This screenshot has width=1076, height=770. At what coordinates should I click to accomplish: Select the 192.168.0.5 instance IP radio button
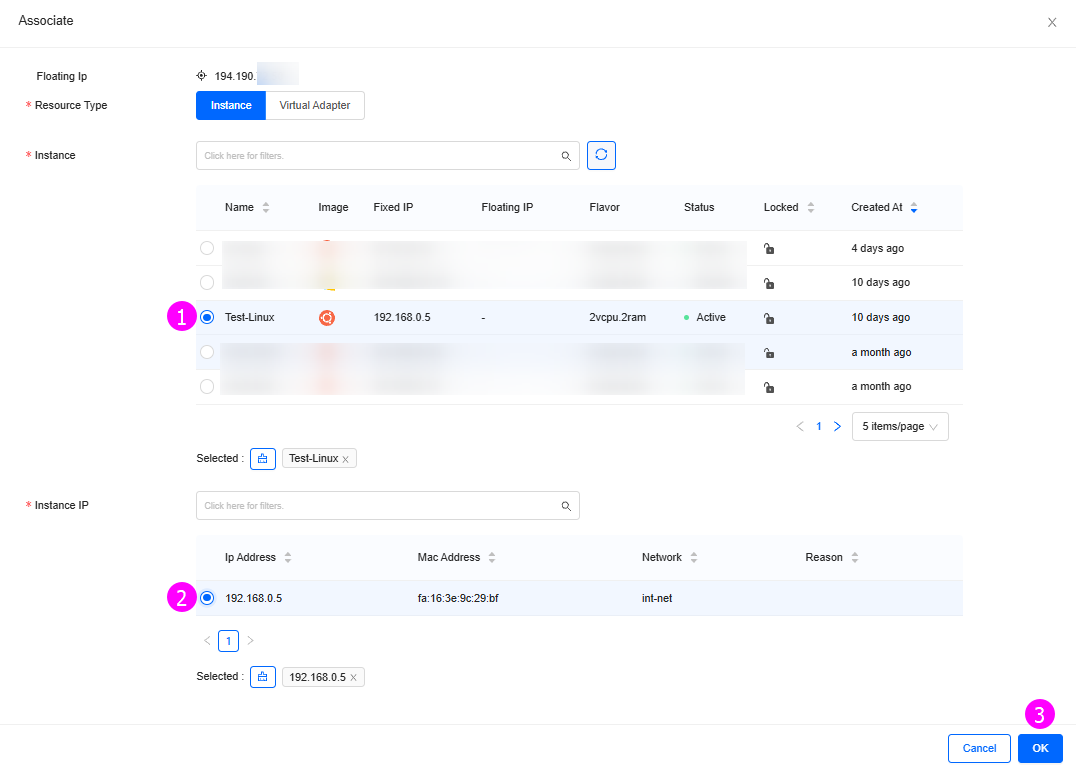point(207,598)
